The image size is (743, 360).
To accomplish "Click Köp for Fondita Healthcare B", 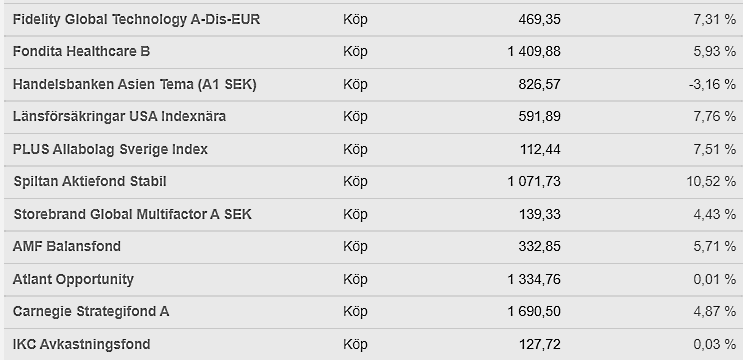I will 355,51.
